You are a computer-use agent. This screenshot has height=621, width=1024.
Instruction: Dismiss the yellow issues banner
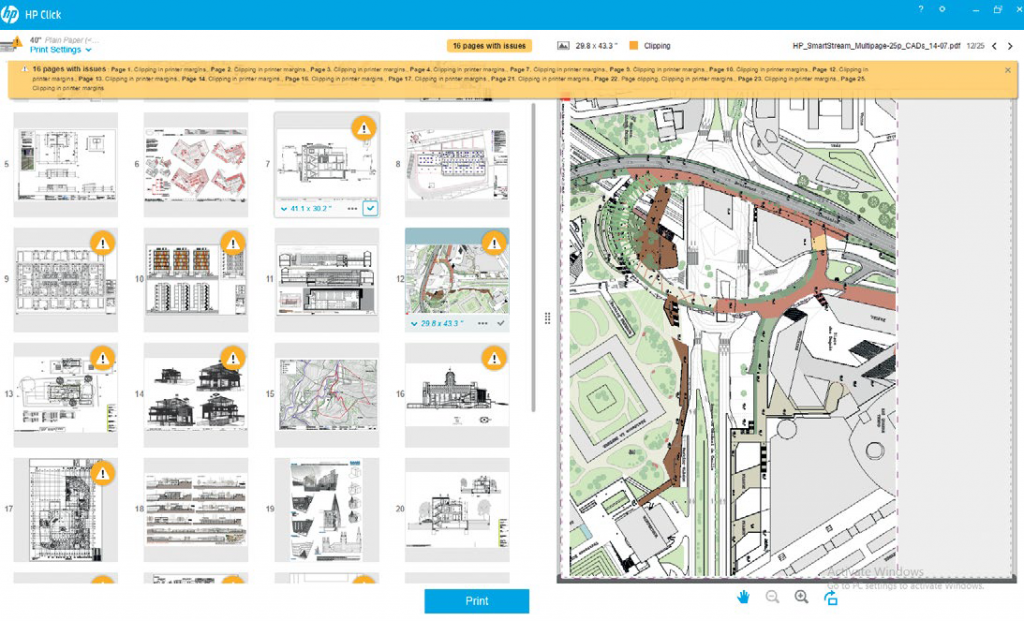tap(1008, 70)
